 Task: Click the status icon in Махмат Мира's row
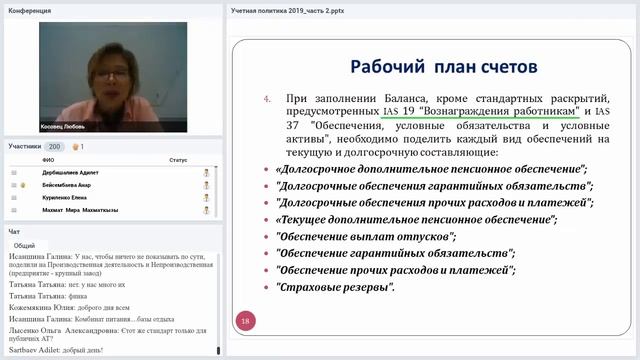tap(206, 211)
